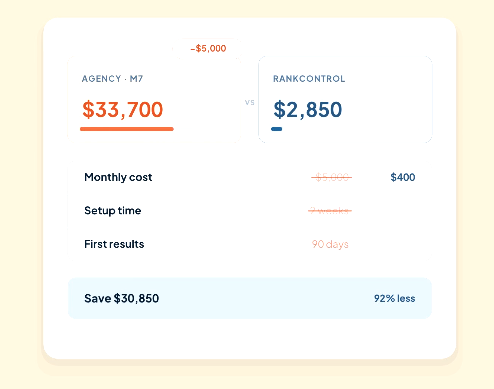Click the 90 days first results value
This screenshot has height=389, width=494.
pos(330,244)
